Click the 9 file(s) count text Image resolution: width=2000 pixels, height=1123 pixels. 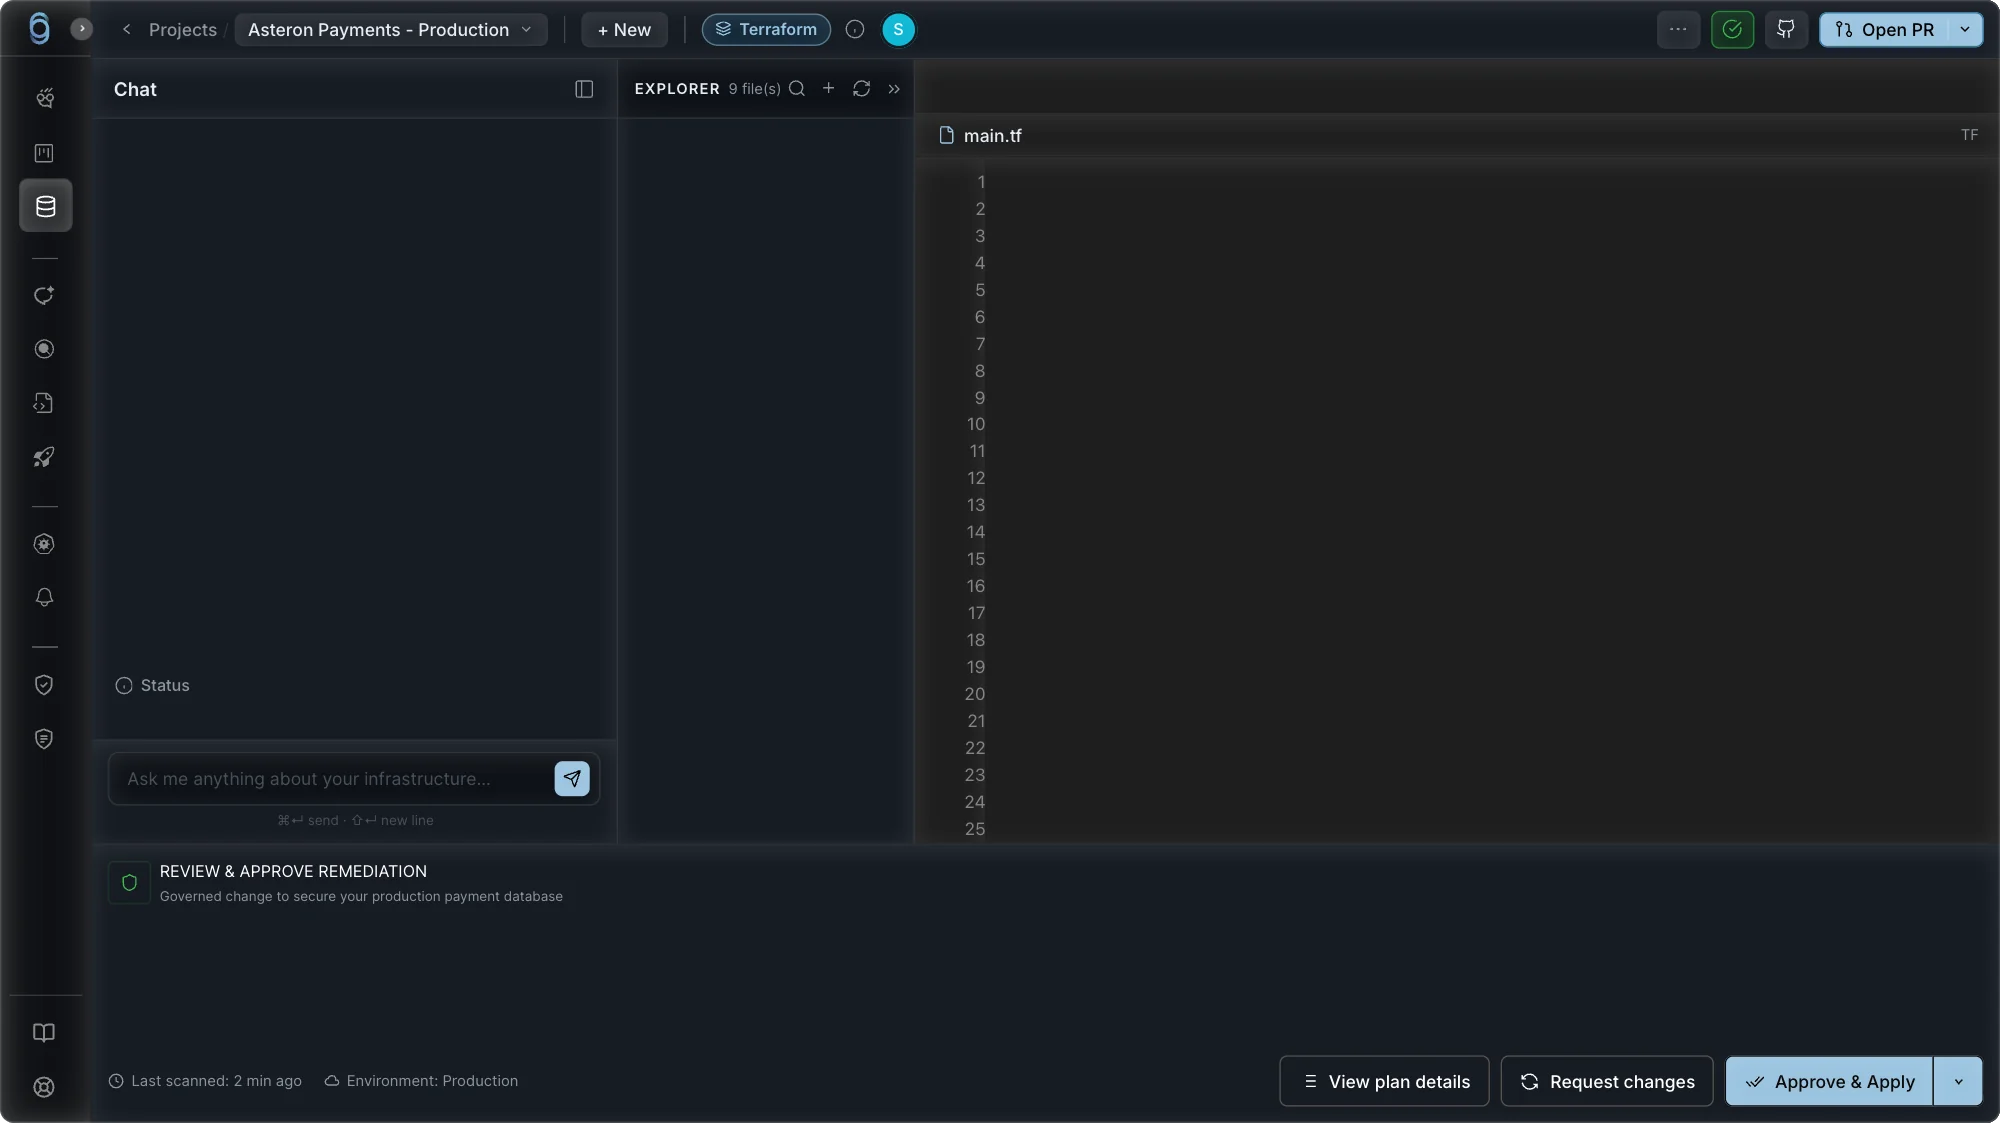click(754, 89)
